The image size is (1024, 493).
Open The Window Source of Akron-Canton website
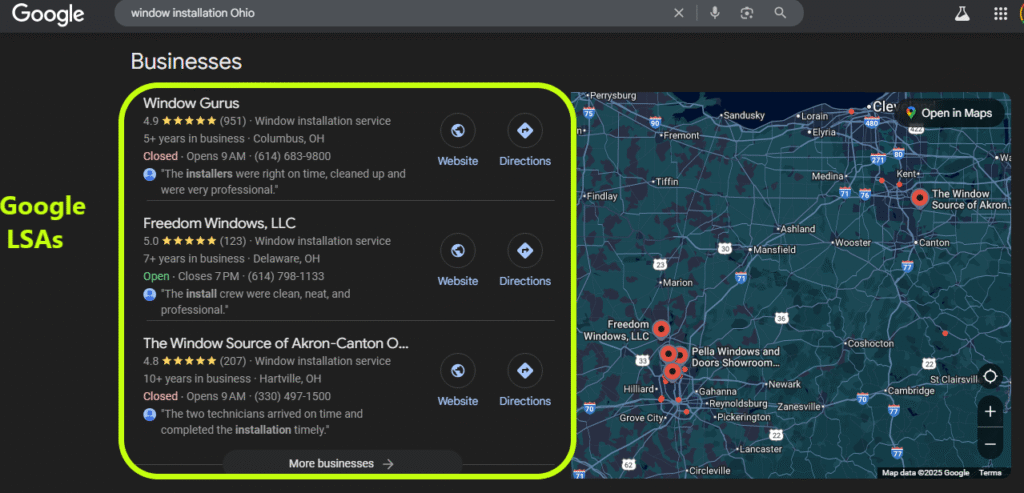click(458, 382)
